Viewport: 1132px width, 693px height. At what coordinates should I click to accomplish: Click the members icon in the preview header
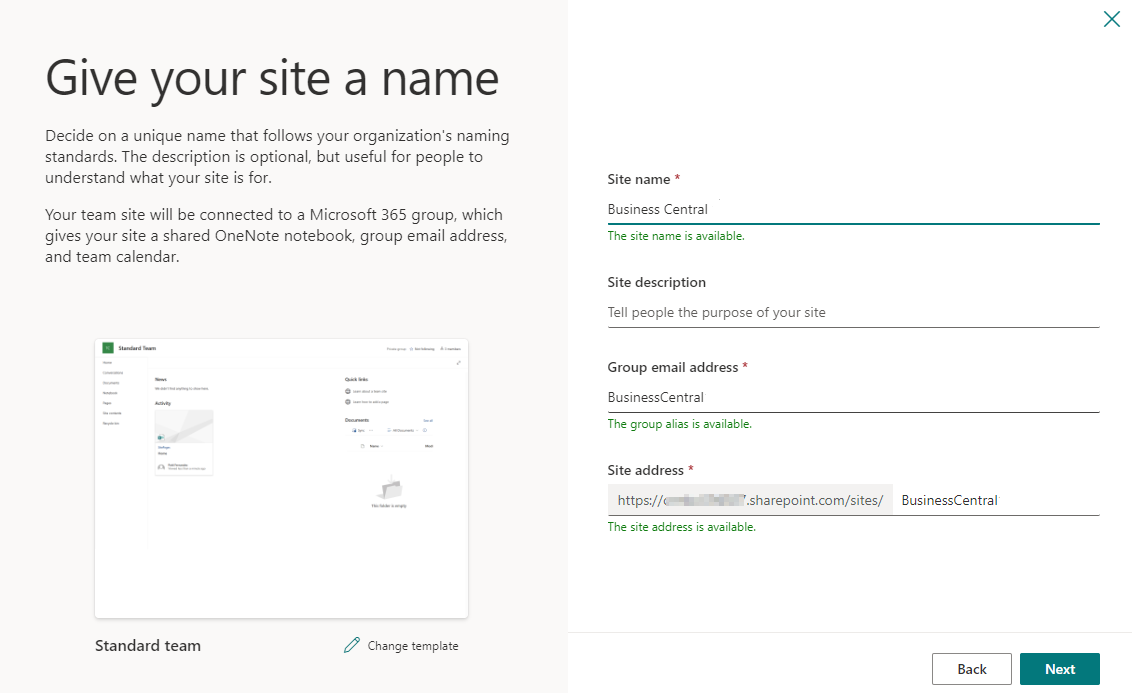tap(442, 348)
